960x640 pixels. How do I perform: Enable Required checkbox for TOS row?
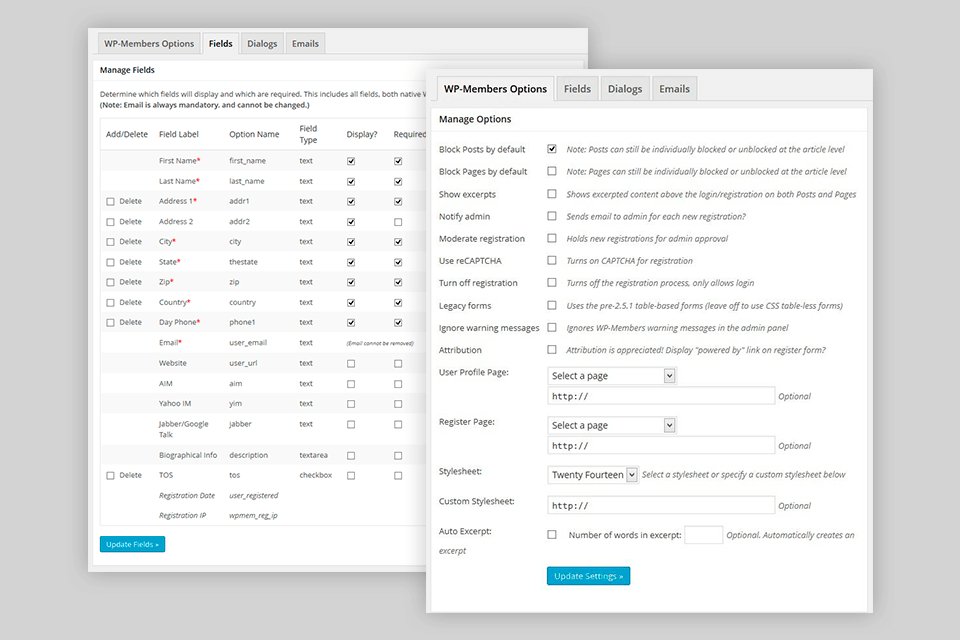coord(398,475)
